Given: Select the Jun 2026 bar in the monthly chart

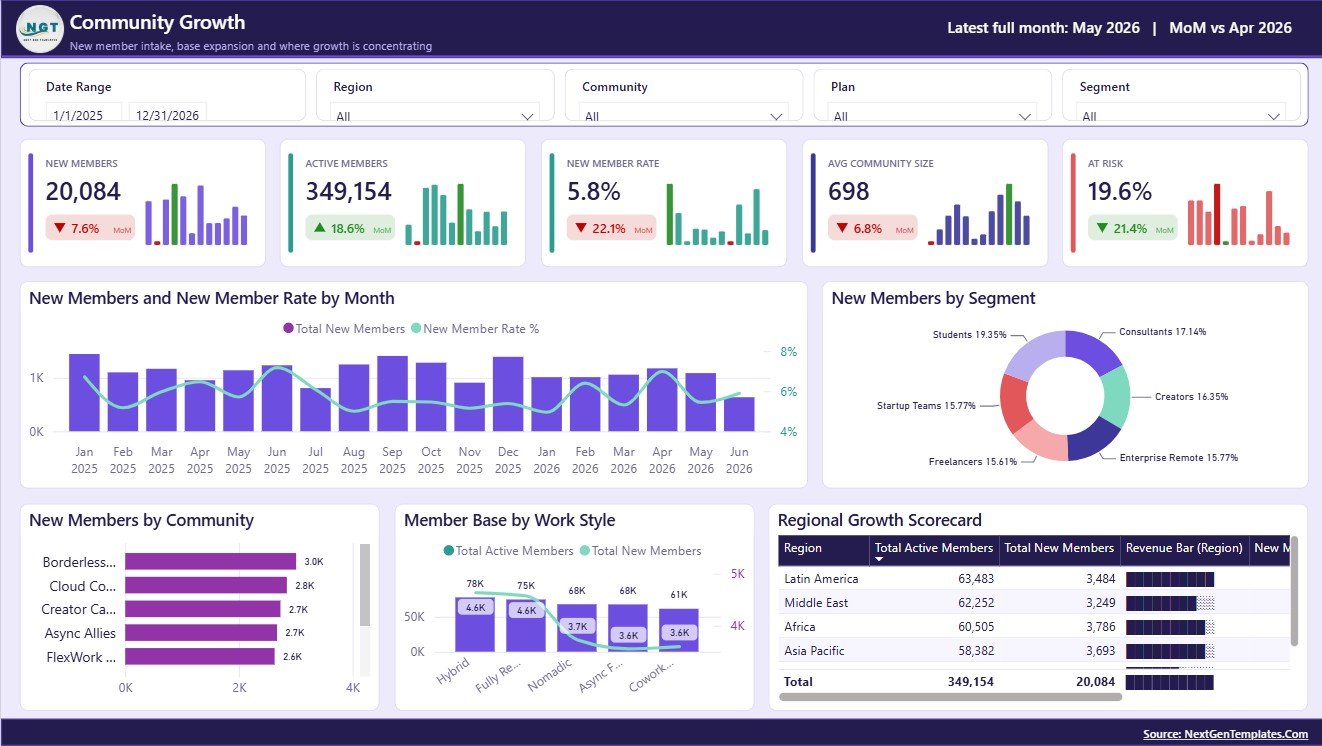Looking at the screenshot, I should pyautogui.click(x=739, y=415).
